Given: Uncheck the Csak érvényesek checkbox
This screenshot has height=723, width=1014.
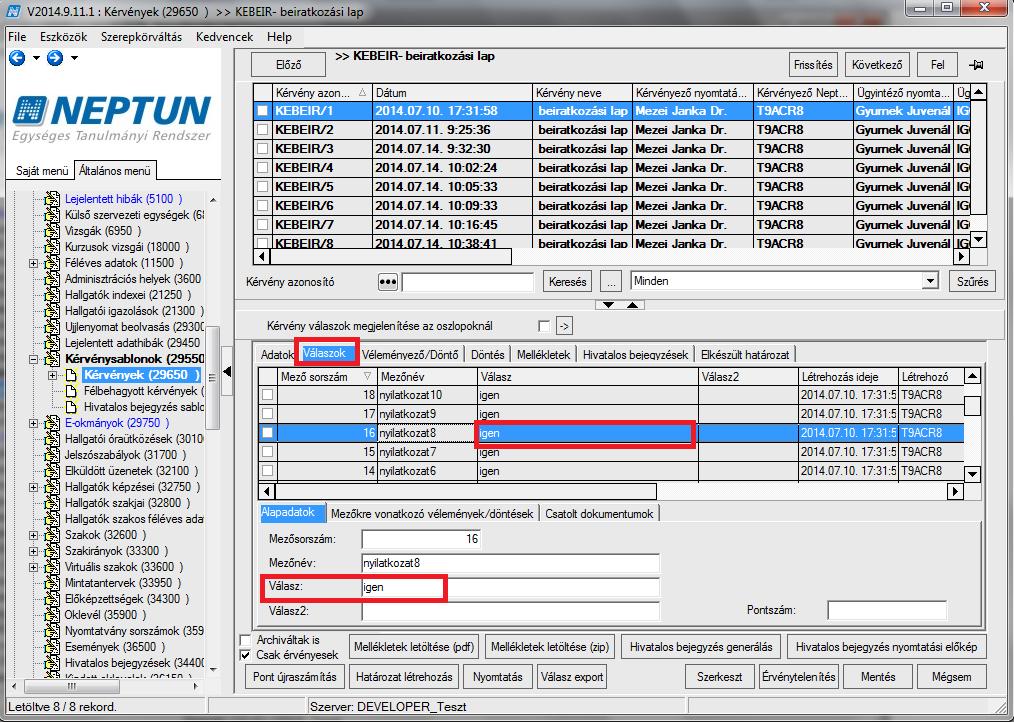Looking at the screenshot, I should pyautogui.click(x=246, y=655).
